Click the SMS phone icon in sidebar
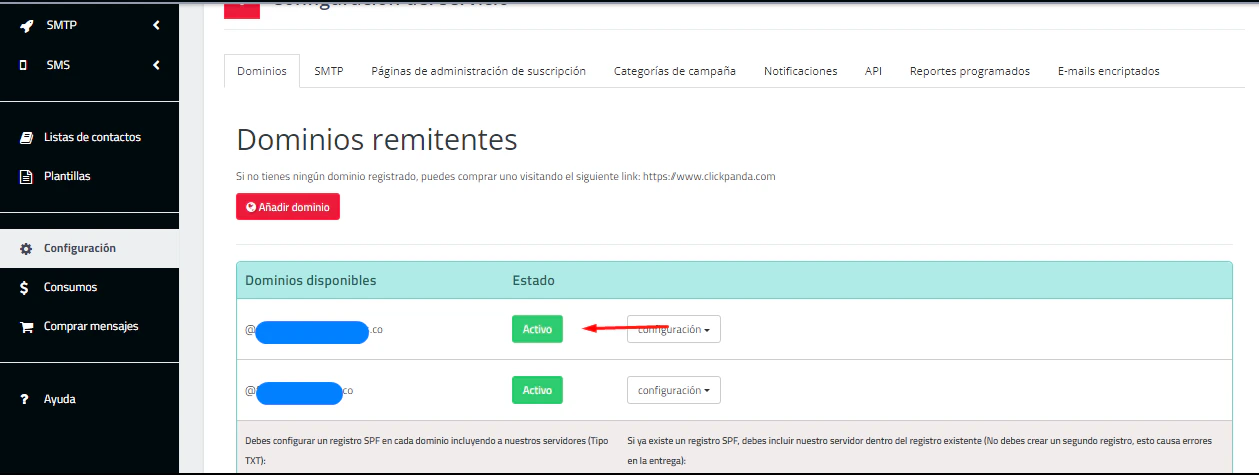 tap(24, 65)
